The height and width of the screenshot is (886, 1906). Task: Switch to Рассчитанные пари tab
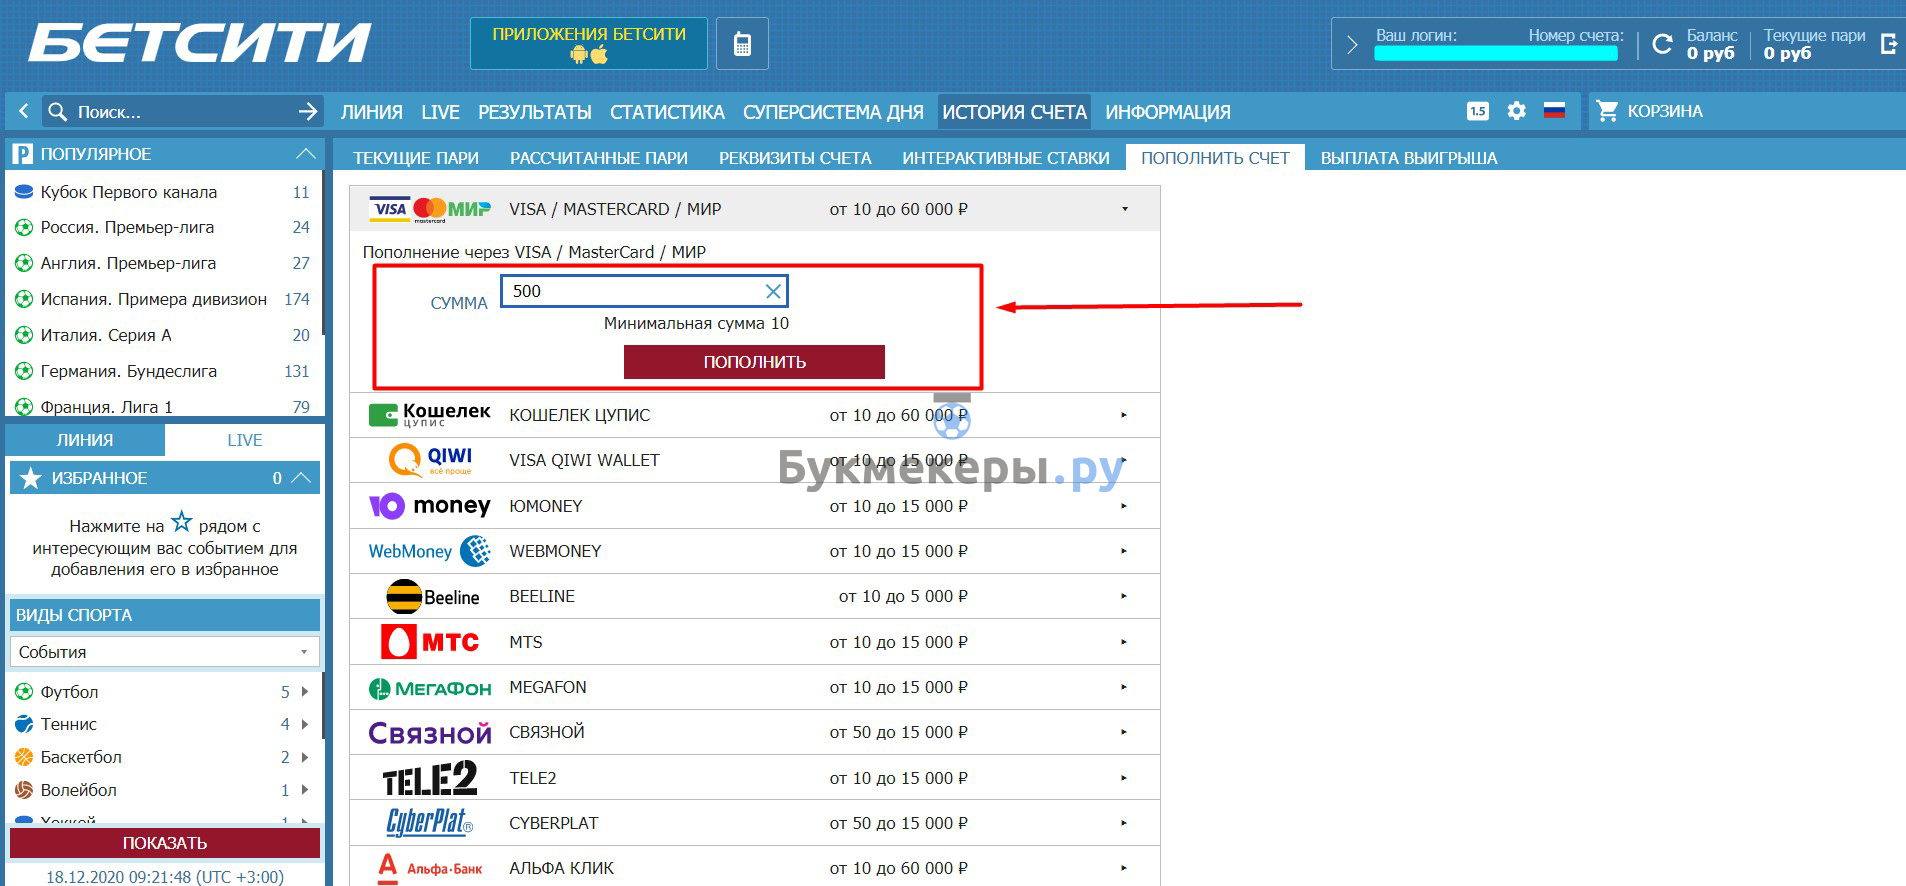[x=599, y=158]
